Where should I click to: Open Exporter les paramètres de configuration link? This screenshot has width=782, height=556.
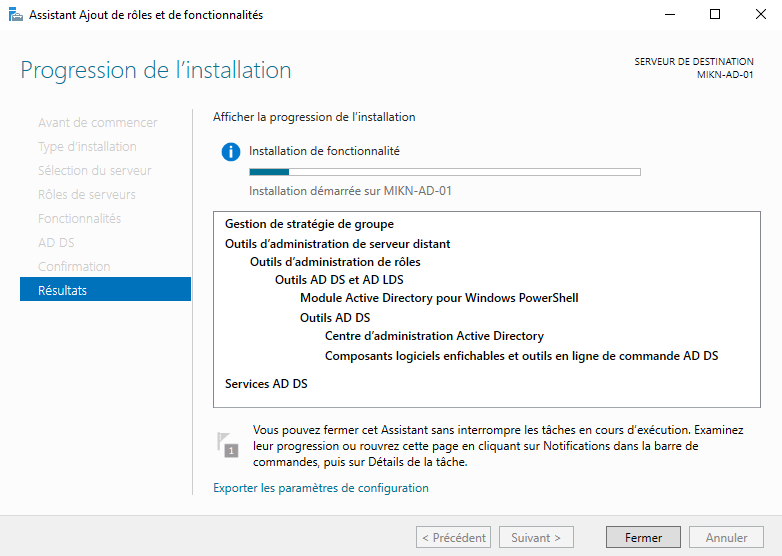click(x=321, y=488)
